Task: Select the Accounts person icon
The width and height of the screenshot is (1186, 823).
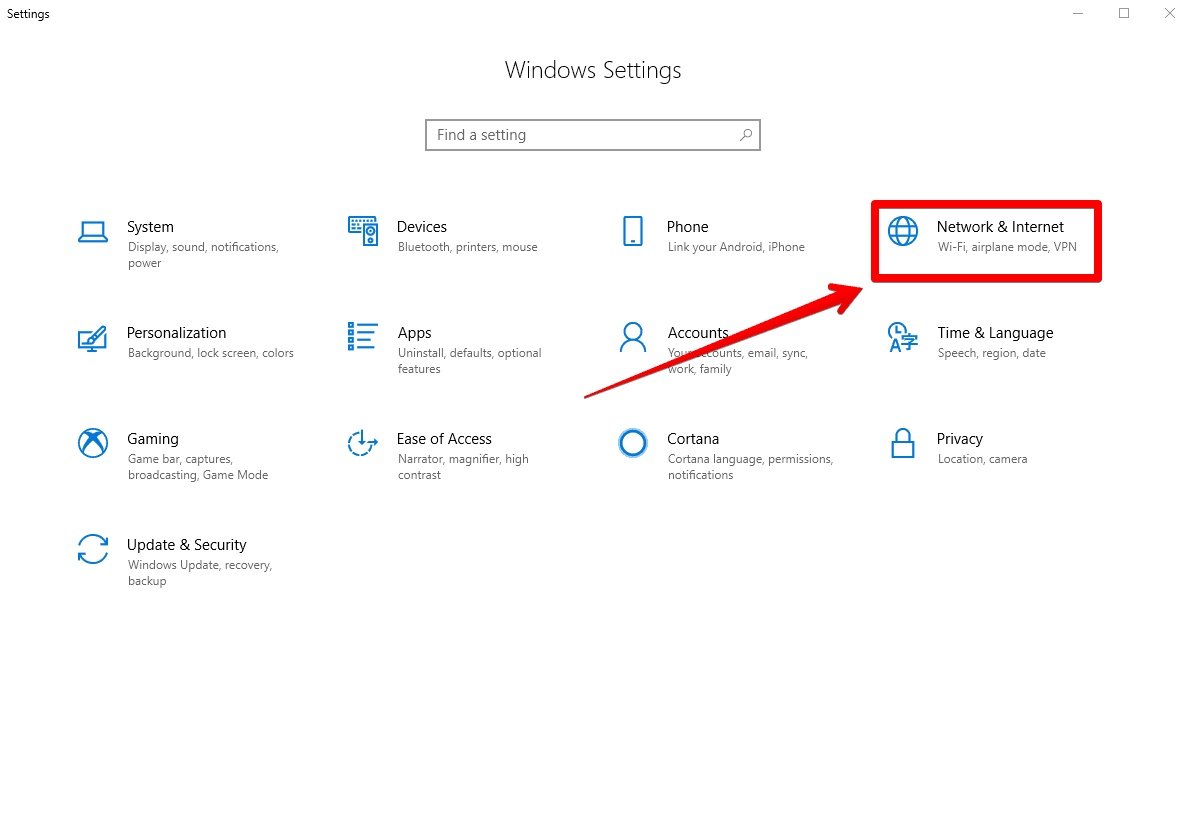Action: point(633,337)
